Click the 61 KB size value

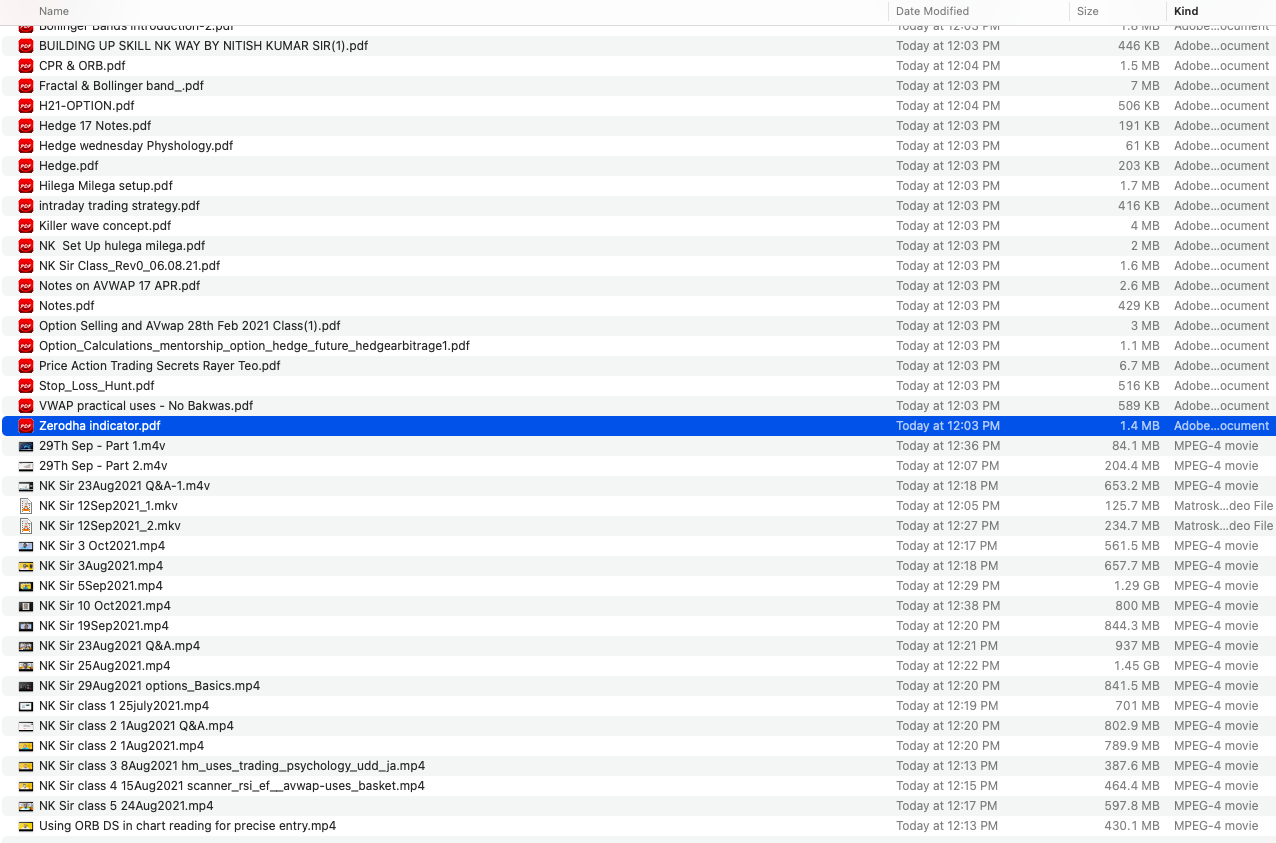[1143, 146]
